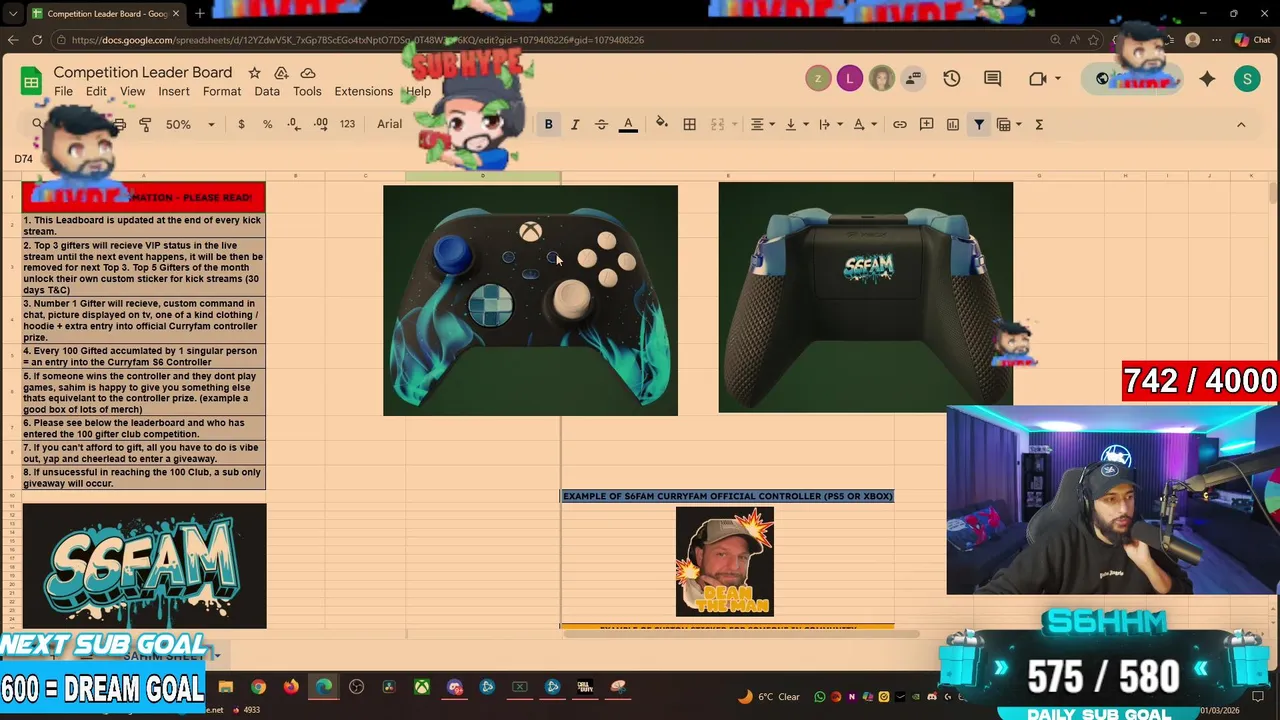Apply percent format
The width and height of the screenshot is (1280, 720).
267,124
